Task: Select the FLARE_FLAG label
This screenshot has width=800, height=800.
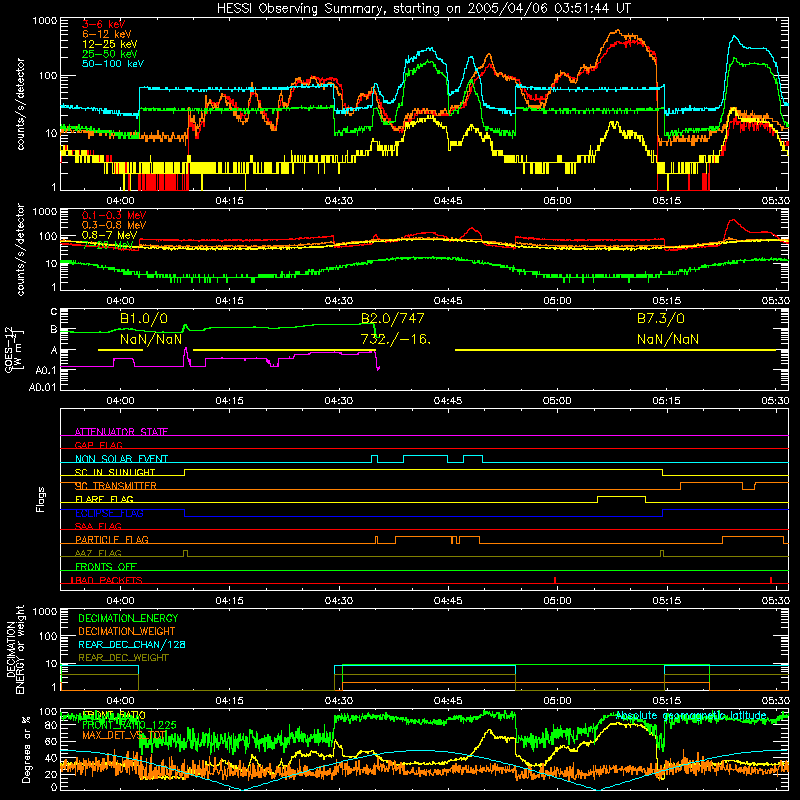Action: [104, 499]
